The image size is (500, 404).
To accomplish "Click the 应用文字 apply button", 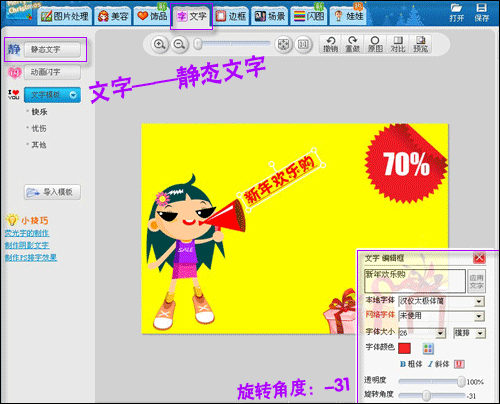I will (x=476, y=282).
